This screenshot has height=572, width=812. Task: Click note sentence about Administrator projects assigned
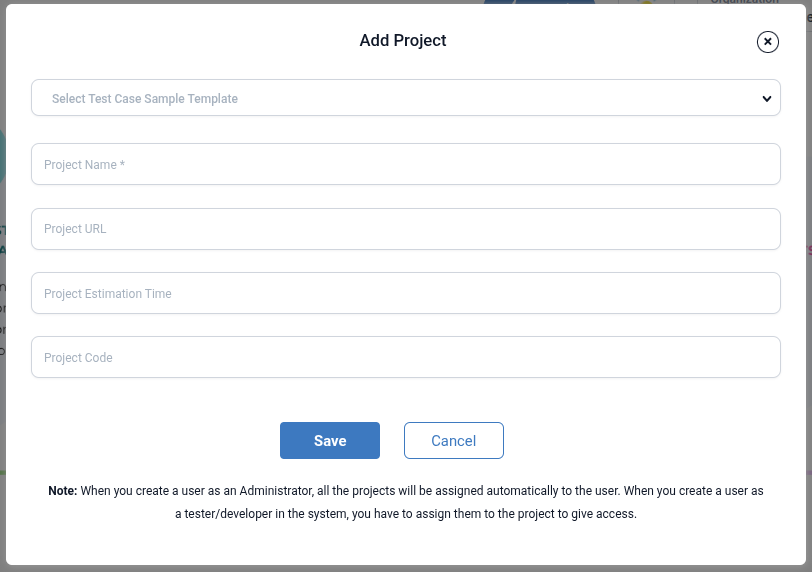coord(350,491)
